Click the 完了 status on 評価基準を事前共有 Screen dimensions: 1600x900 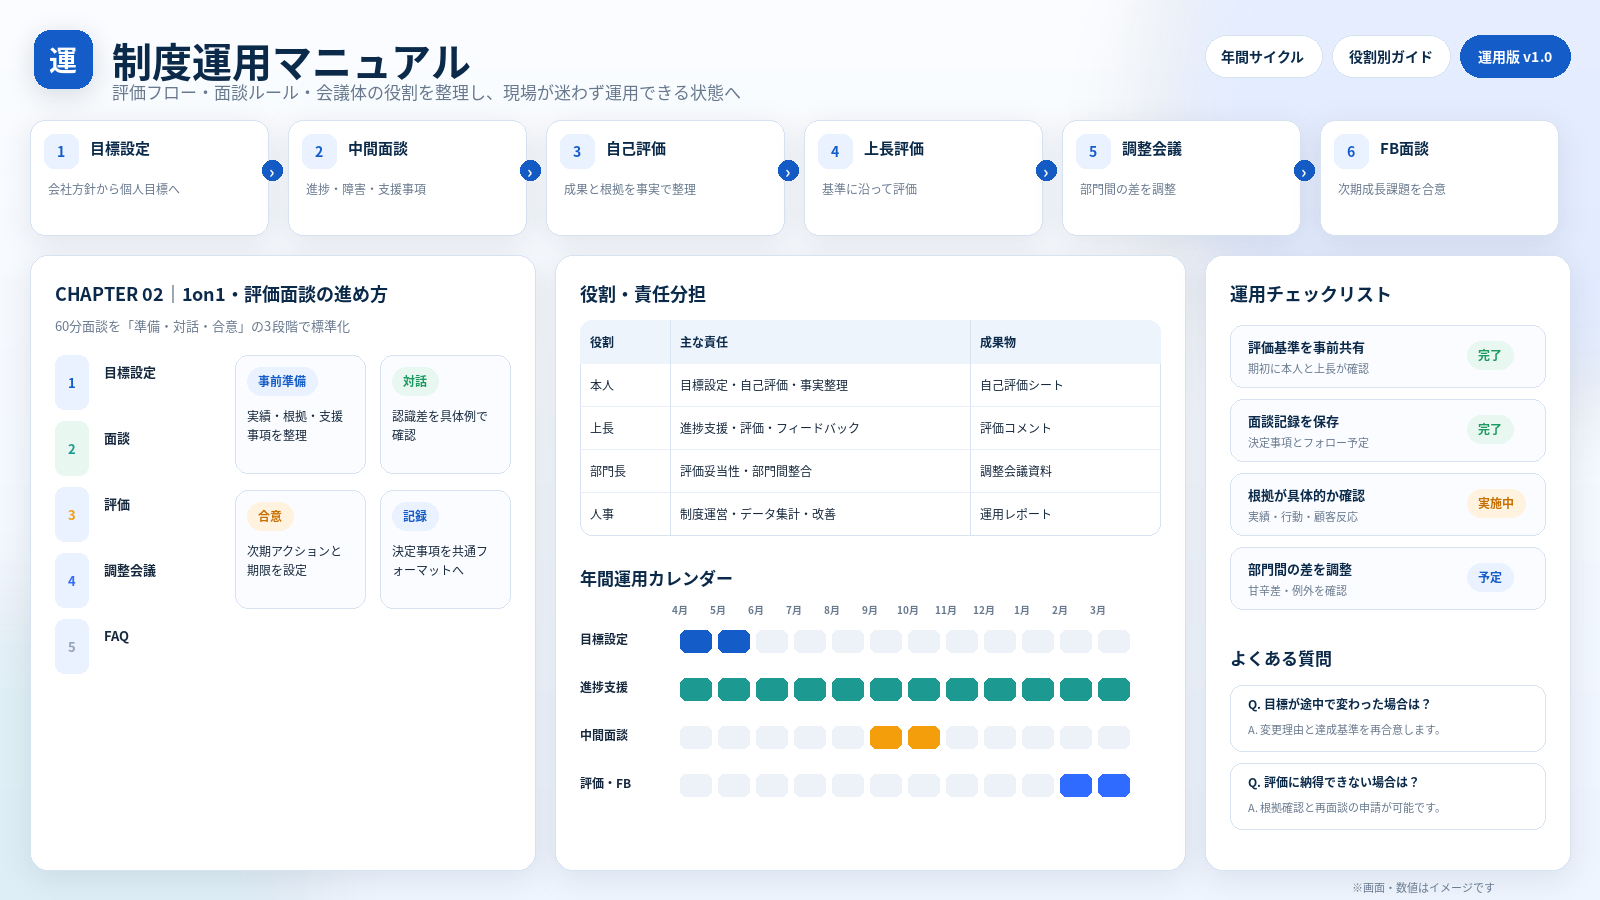pos(1490,356)
